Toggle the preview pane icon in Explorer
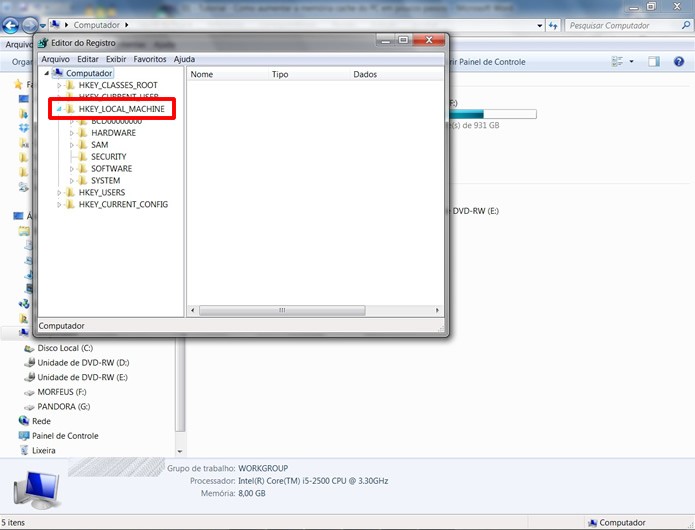 [x=654, y=62]
